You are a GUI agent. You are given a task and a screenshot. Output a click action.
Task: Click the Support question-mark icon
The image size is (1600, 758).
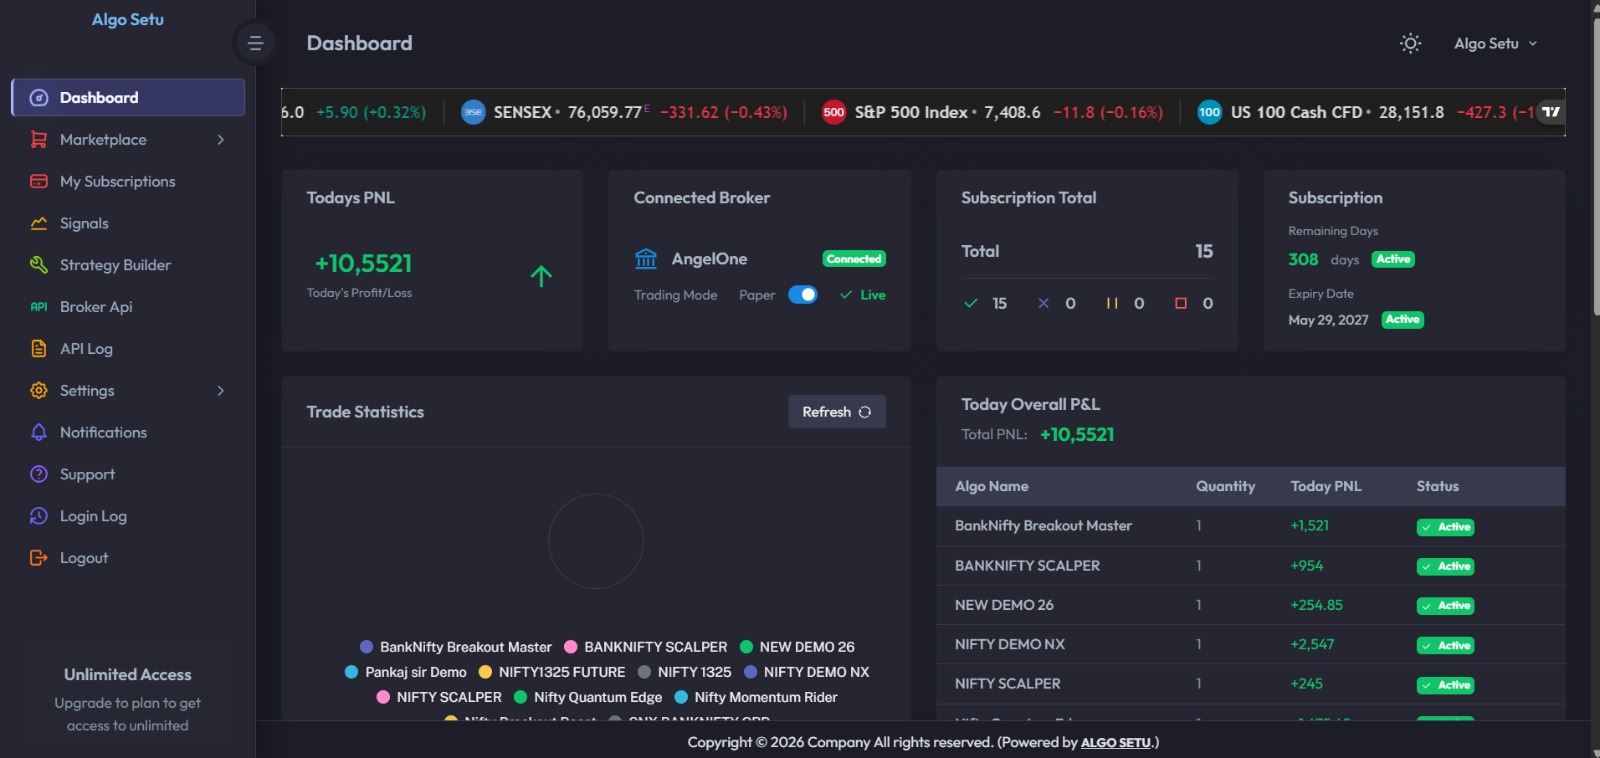tap(39, 474)
